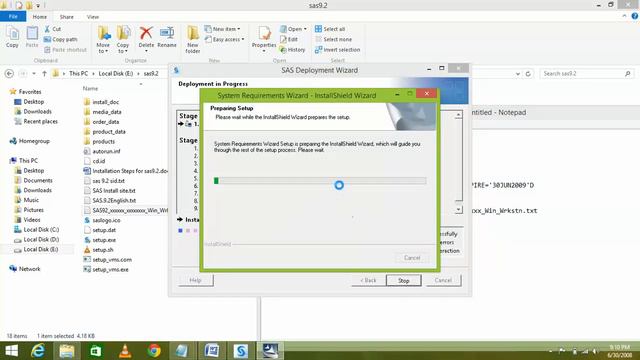Screen dimensions: 640x360
Task: Select Recent places under Favorites
Action: tap(36, 121)
